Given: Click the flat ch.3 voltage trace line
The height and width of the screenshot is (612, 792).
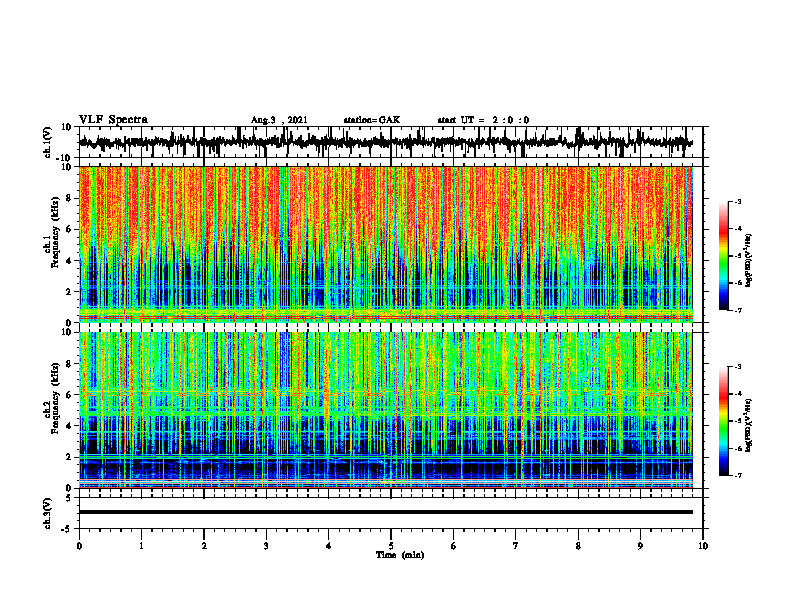Looking at the screenshot, I should point(385,512).
